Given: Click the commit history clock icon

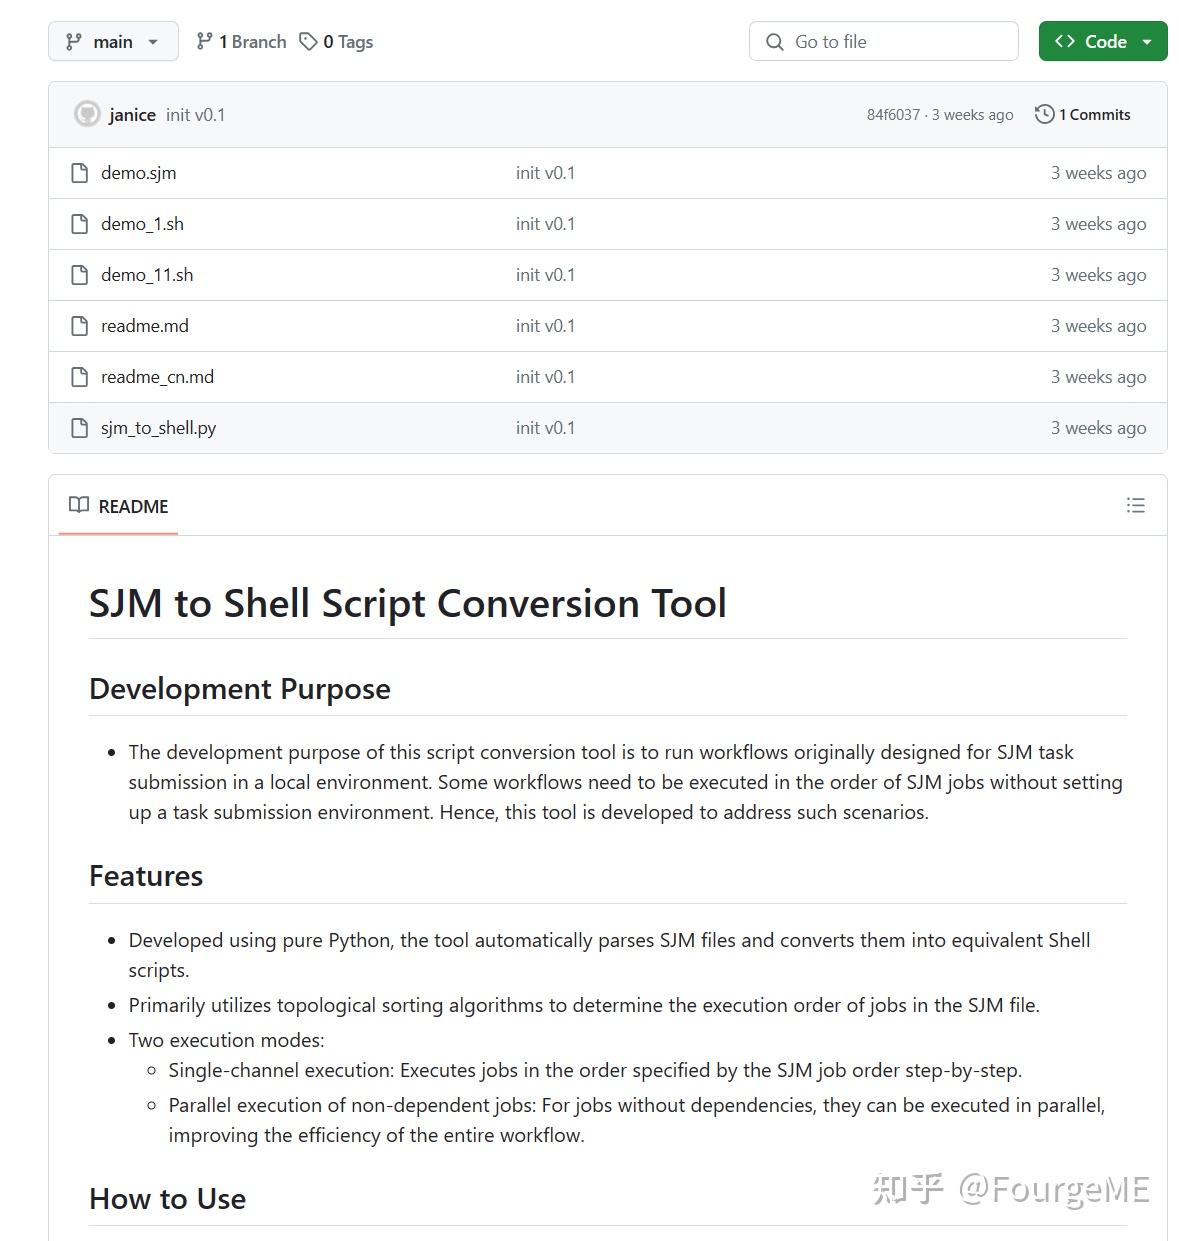Looking at the screenshot, I should (1044, 114).
